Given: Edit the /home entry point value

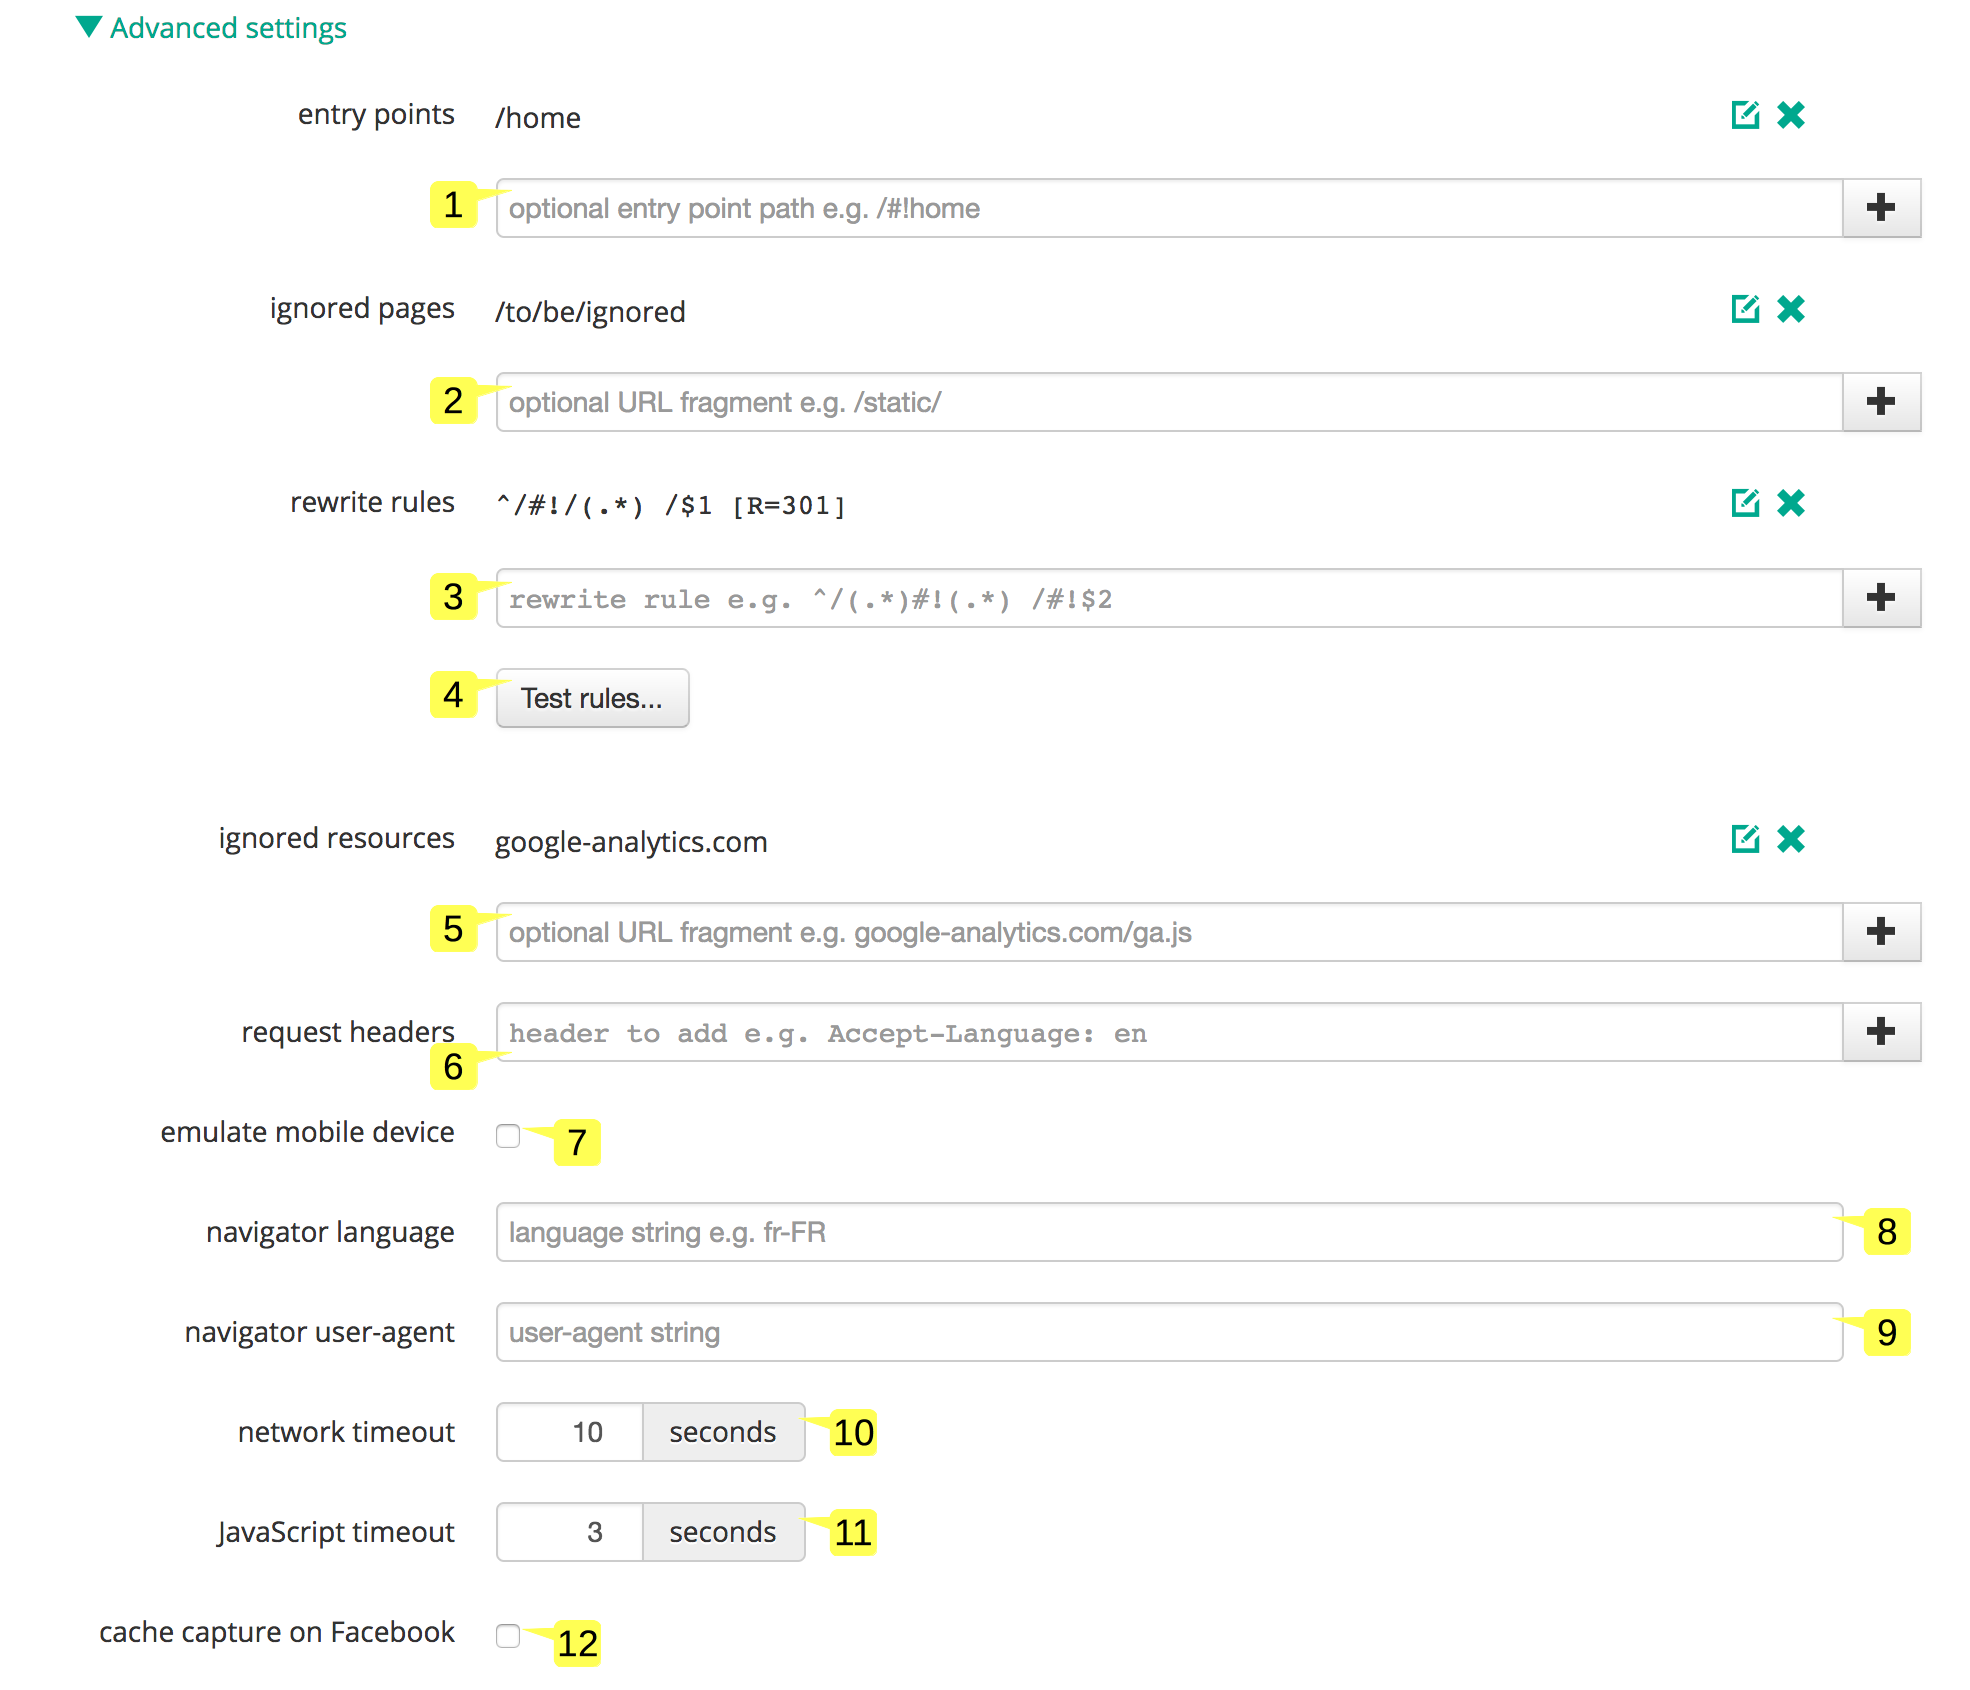Looking at the screenshot, I should pos(1745,115).
